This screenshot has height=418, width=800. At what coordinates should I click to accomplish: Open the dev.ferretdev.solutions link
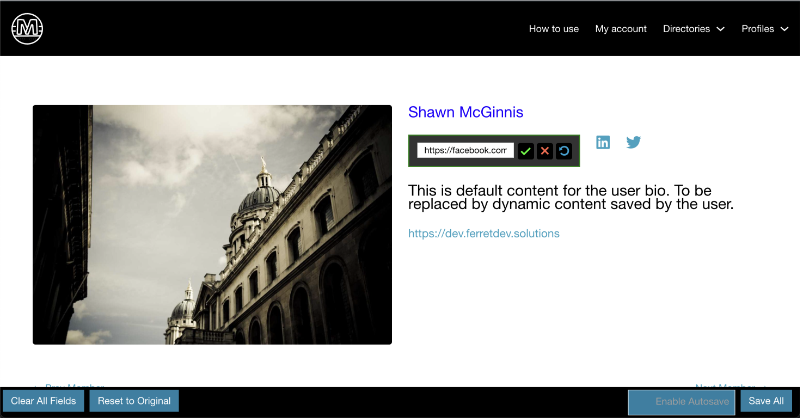[x=484, y=233]
